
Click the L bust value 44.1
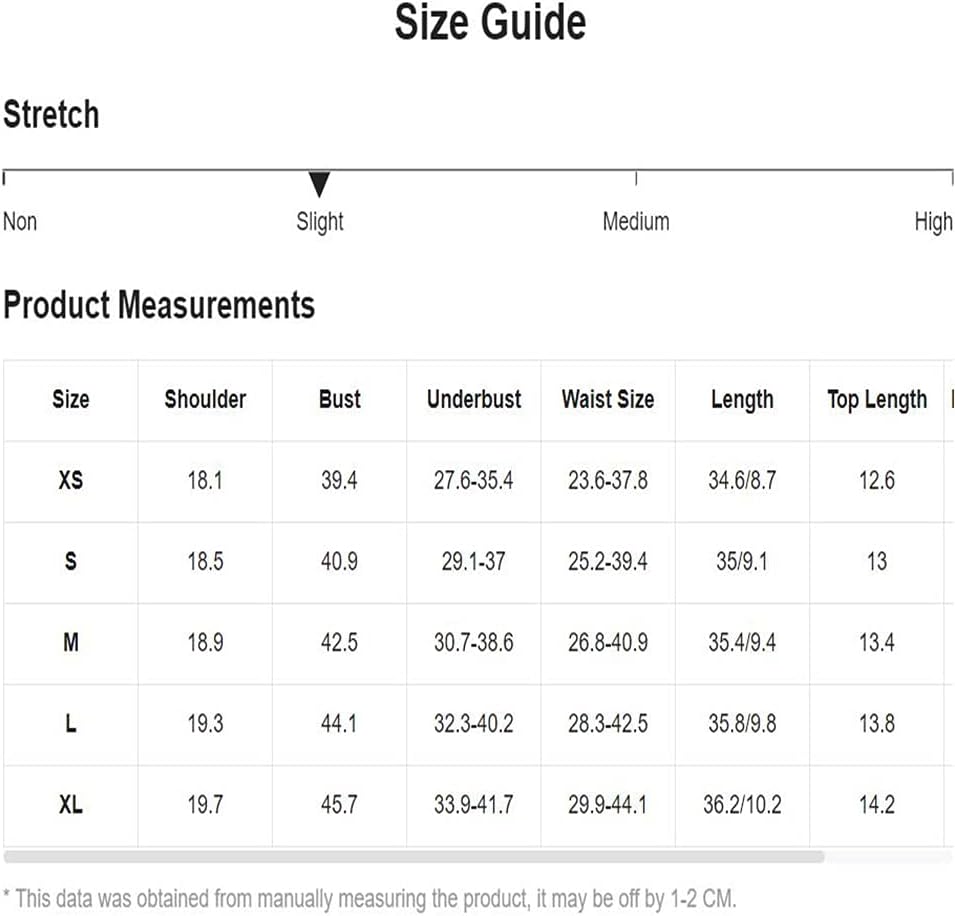tap(339, 724)
